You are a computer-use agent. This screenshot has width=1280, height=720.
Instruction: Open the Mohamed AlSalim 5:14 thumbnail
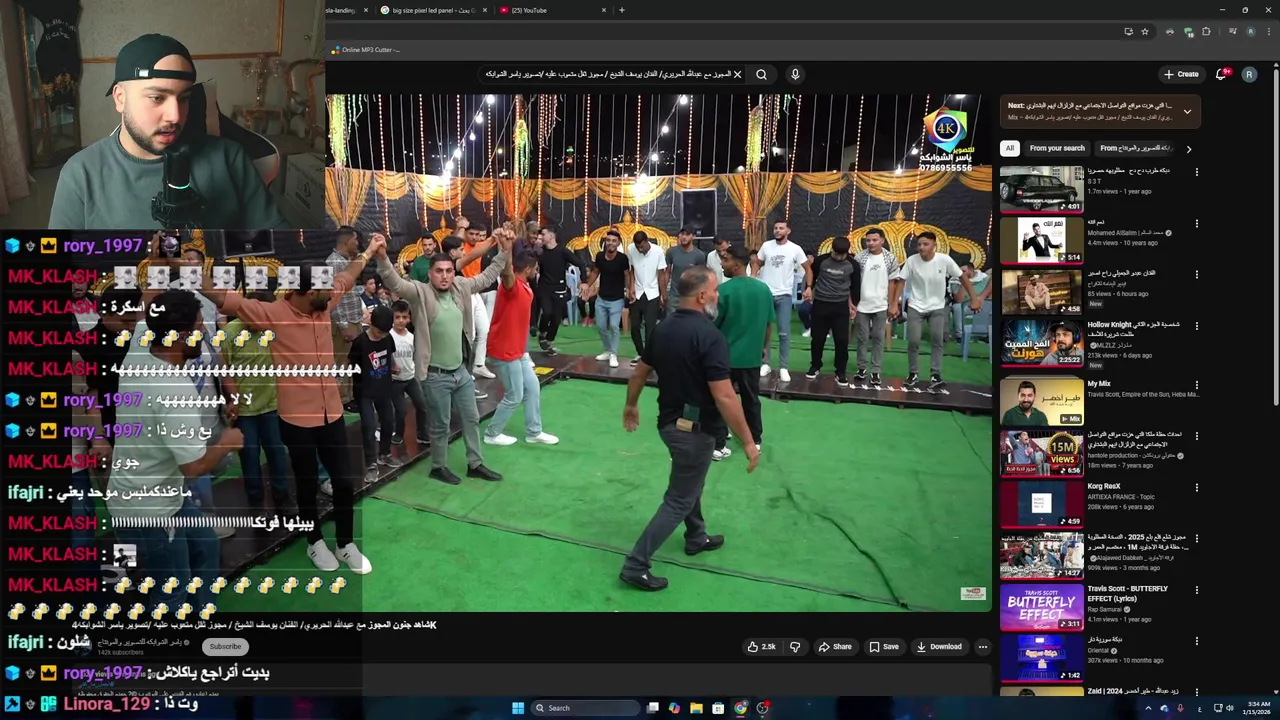[x=1042, y=240]
